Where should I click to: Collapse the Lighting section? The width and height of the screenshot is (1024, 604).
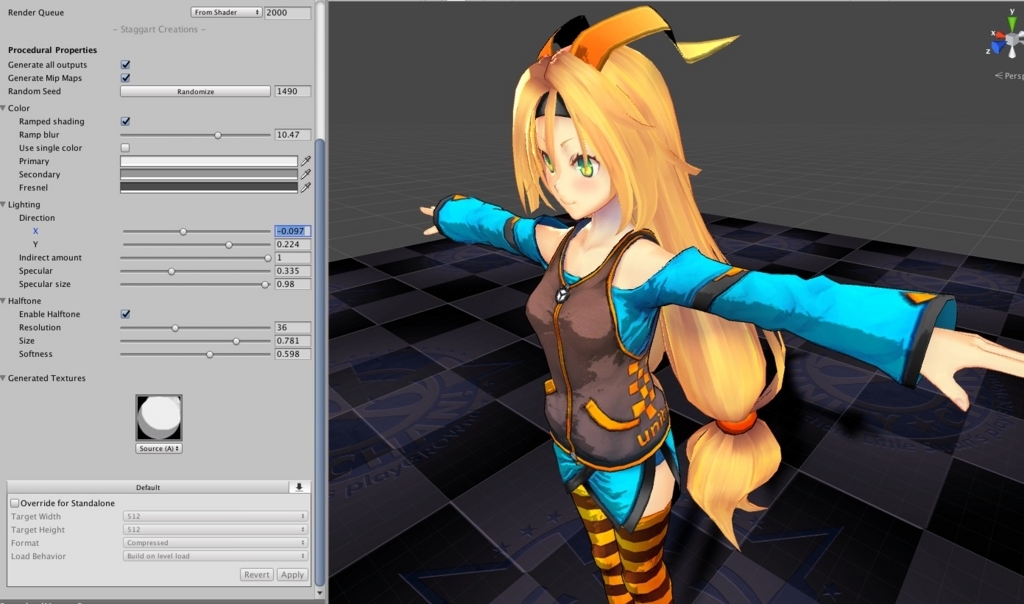(3, 204)
